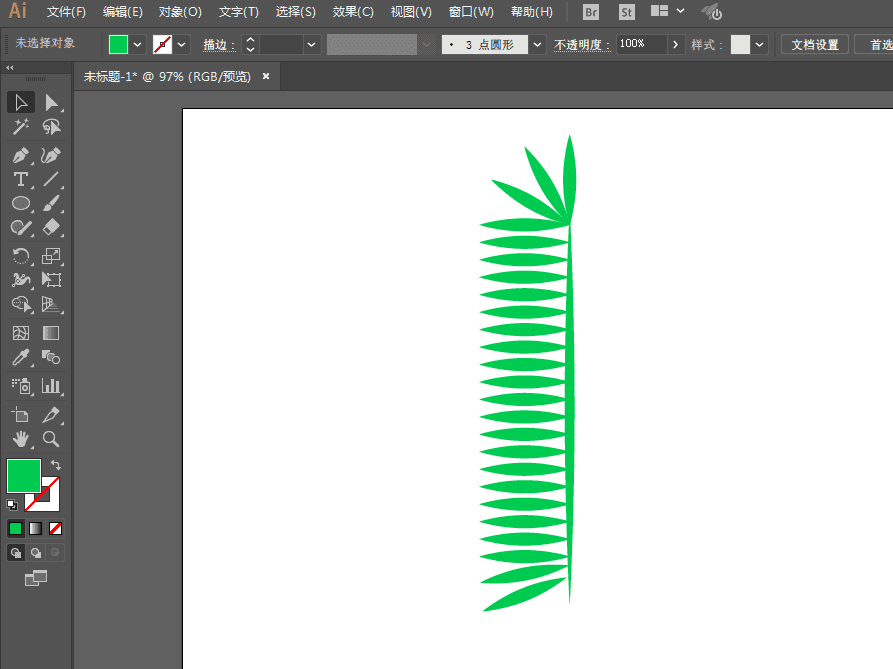Click the 文档设置 button
This screenshot has height=669, width=893.
point(814,45)
